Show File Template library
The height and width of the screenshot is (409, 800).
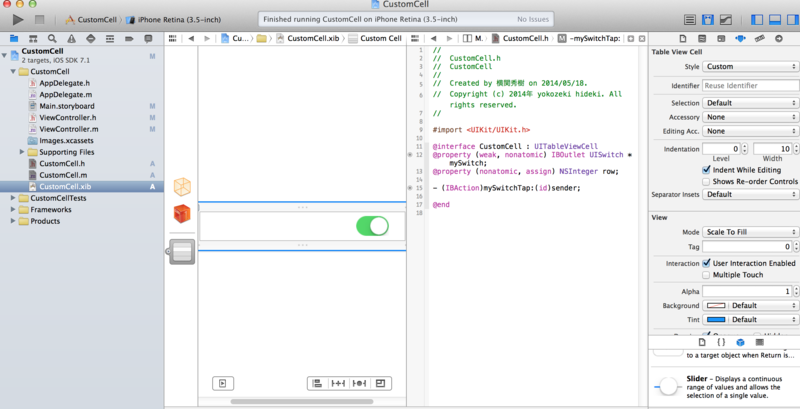pyautogui.click(x=702, y=342)
